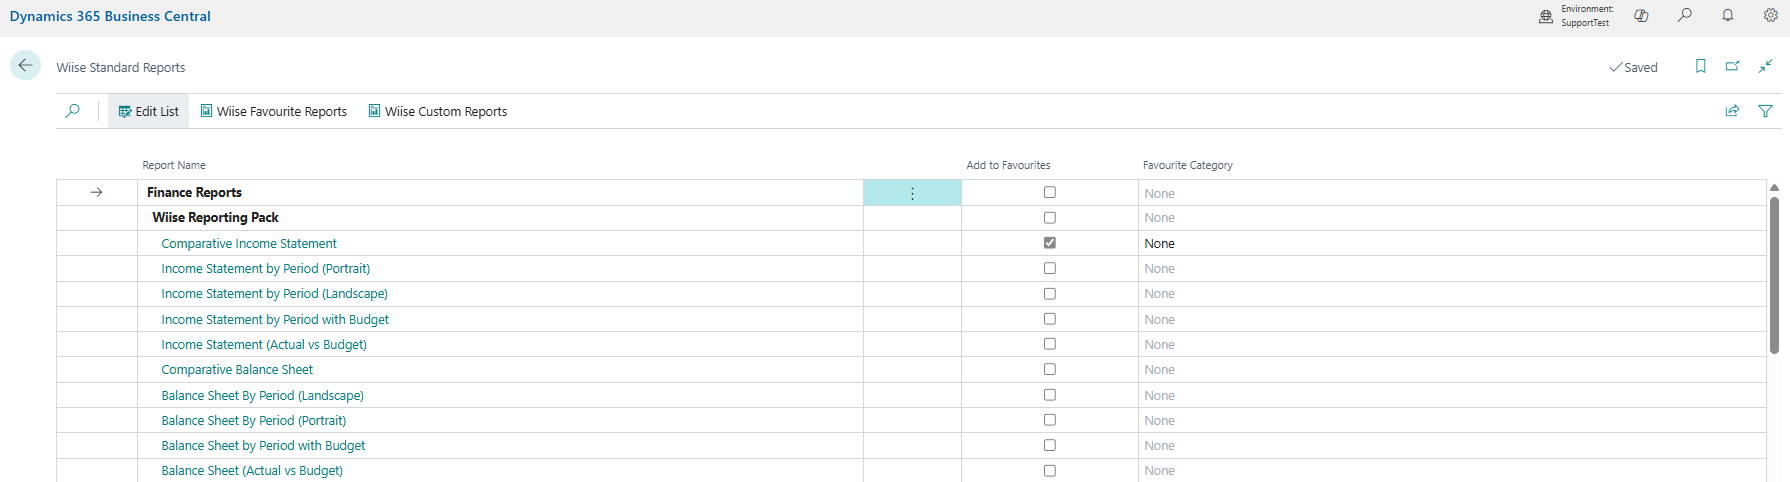Click the top bar search magnifier

pyautogui.click(x=1685, y=15)
